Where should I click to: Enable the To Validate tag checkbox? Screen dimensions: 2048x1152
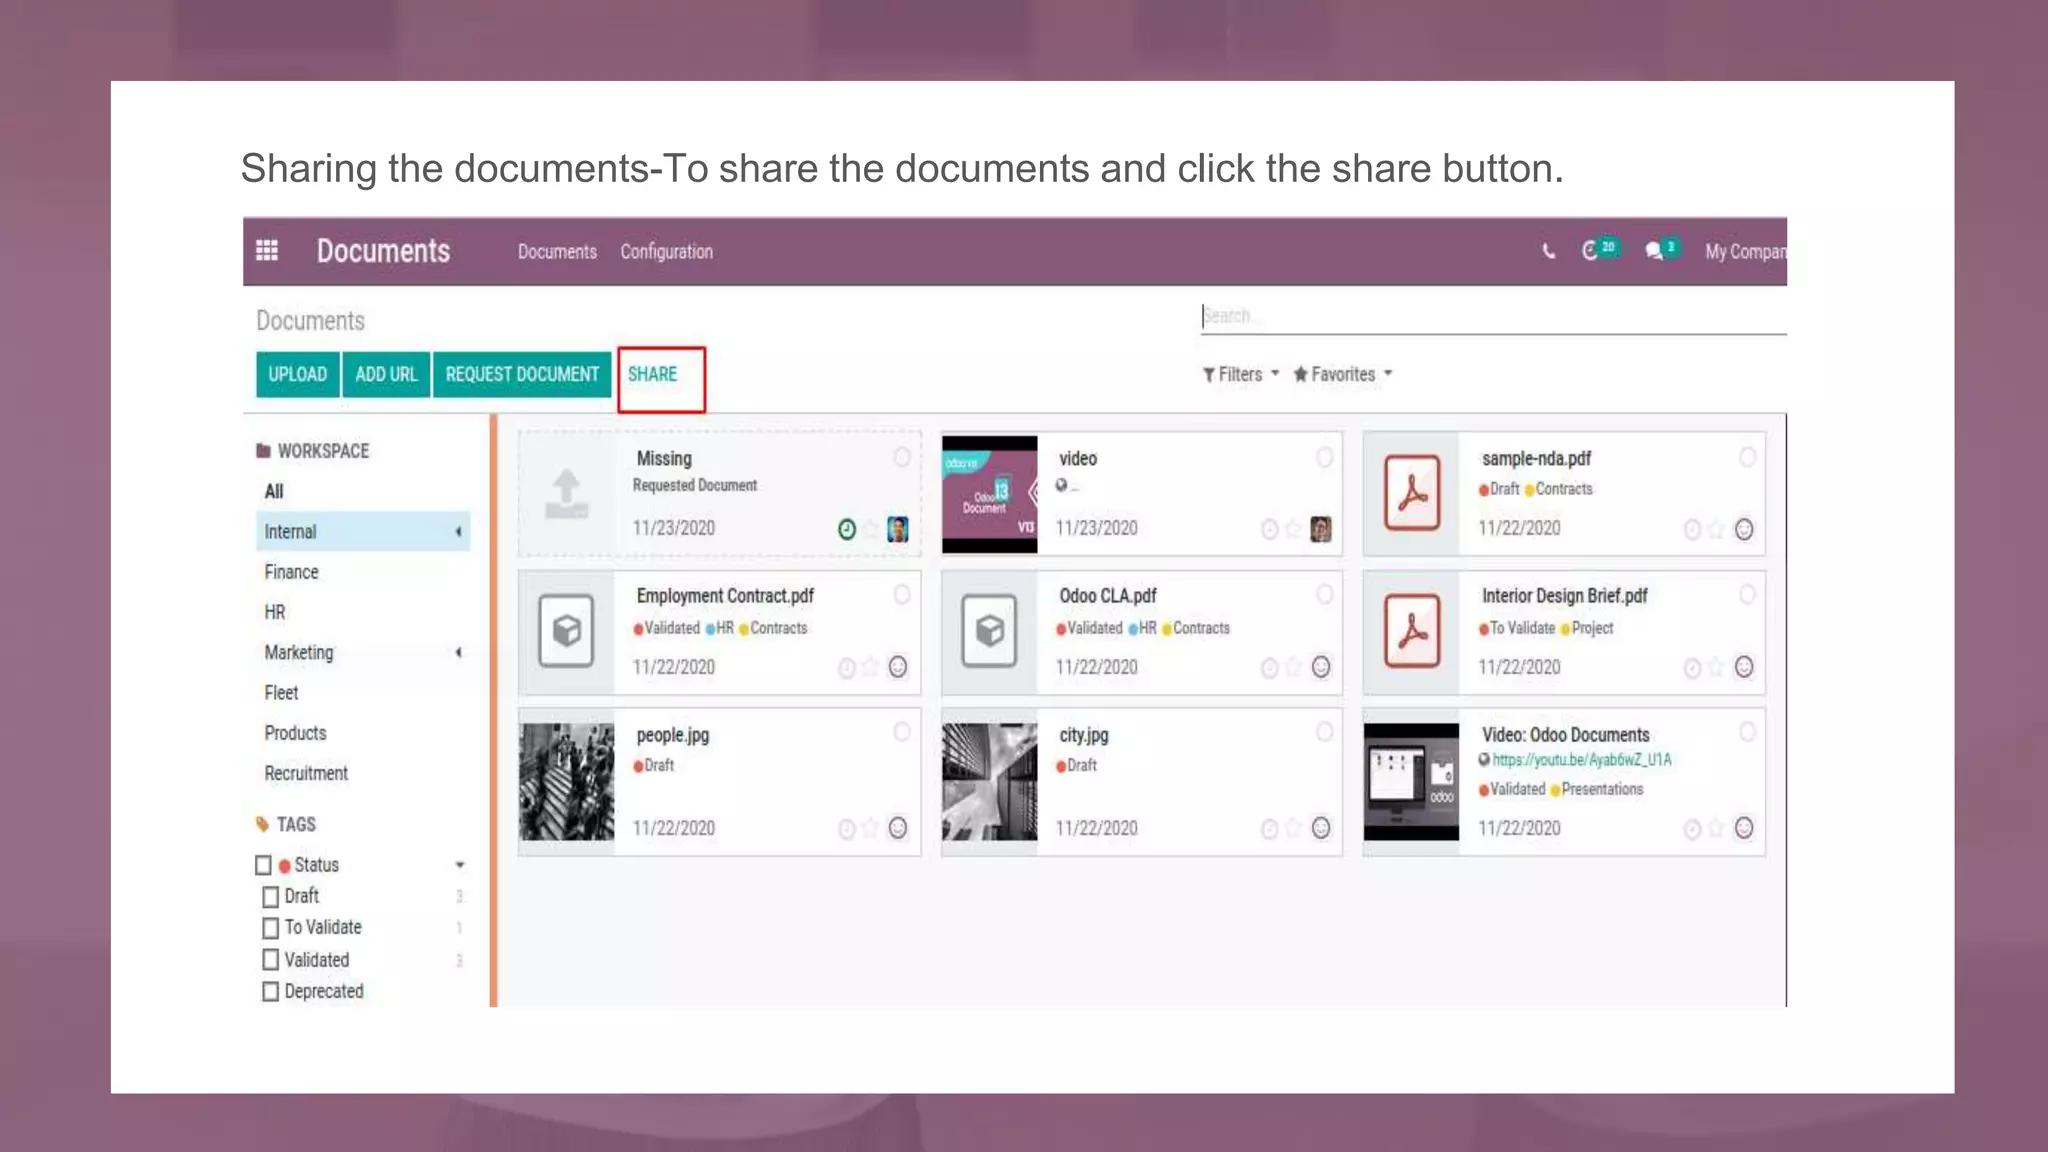tap(271, 928)
